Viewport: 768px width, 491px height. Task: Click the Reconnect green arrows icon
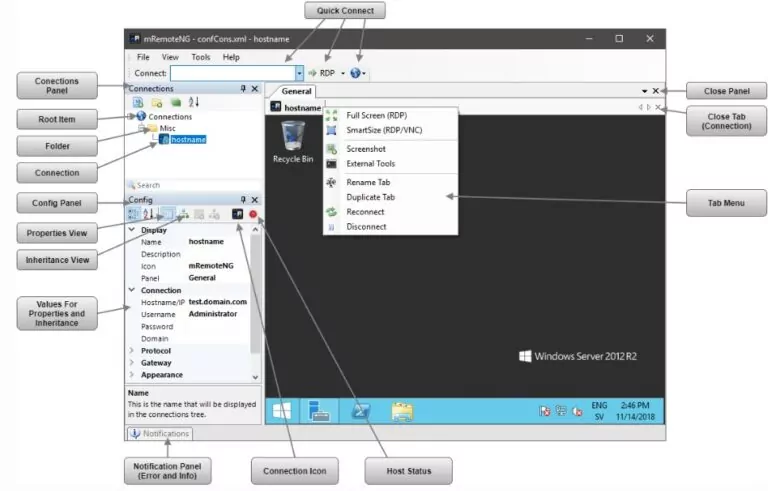pos(332,212)
